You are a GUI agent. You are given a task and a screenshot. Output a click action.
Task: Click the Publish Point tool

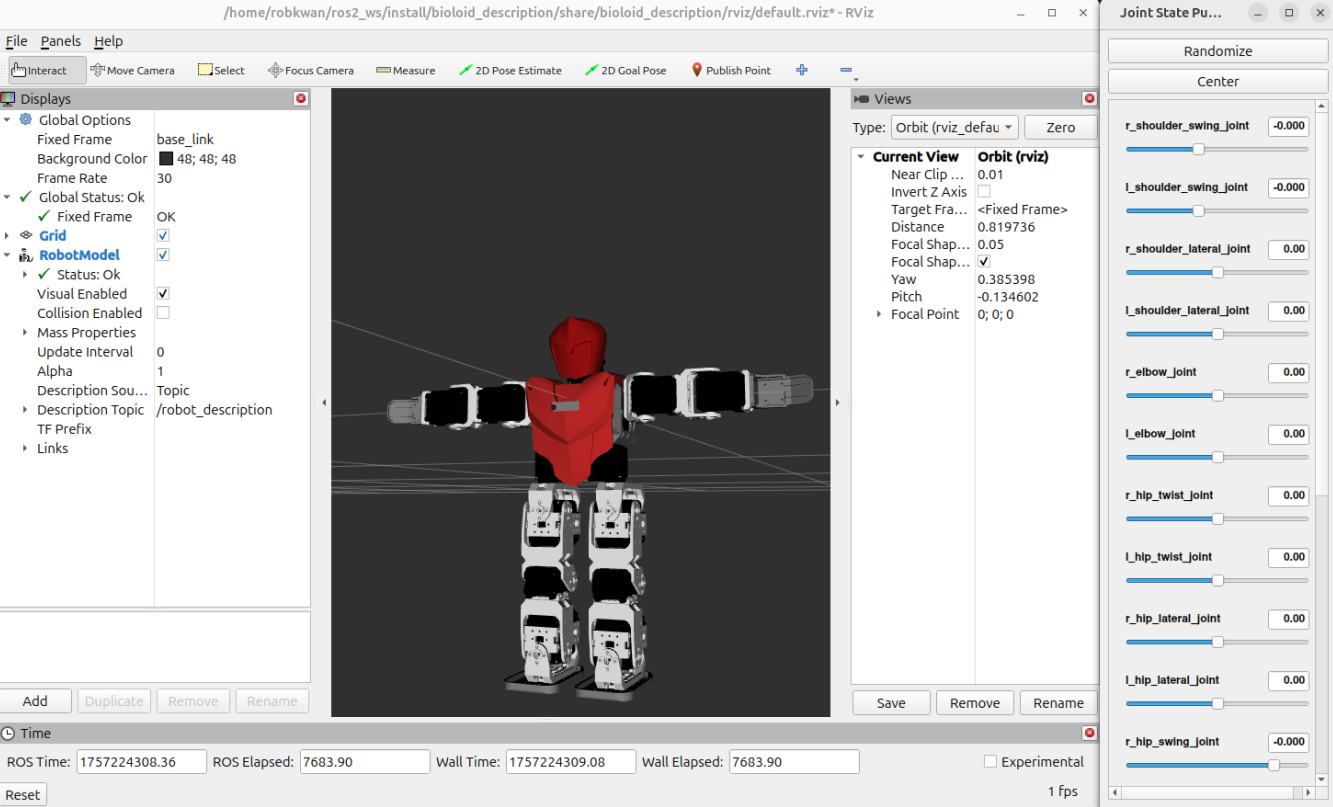[731, 70]
